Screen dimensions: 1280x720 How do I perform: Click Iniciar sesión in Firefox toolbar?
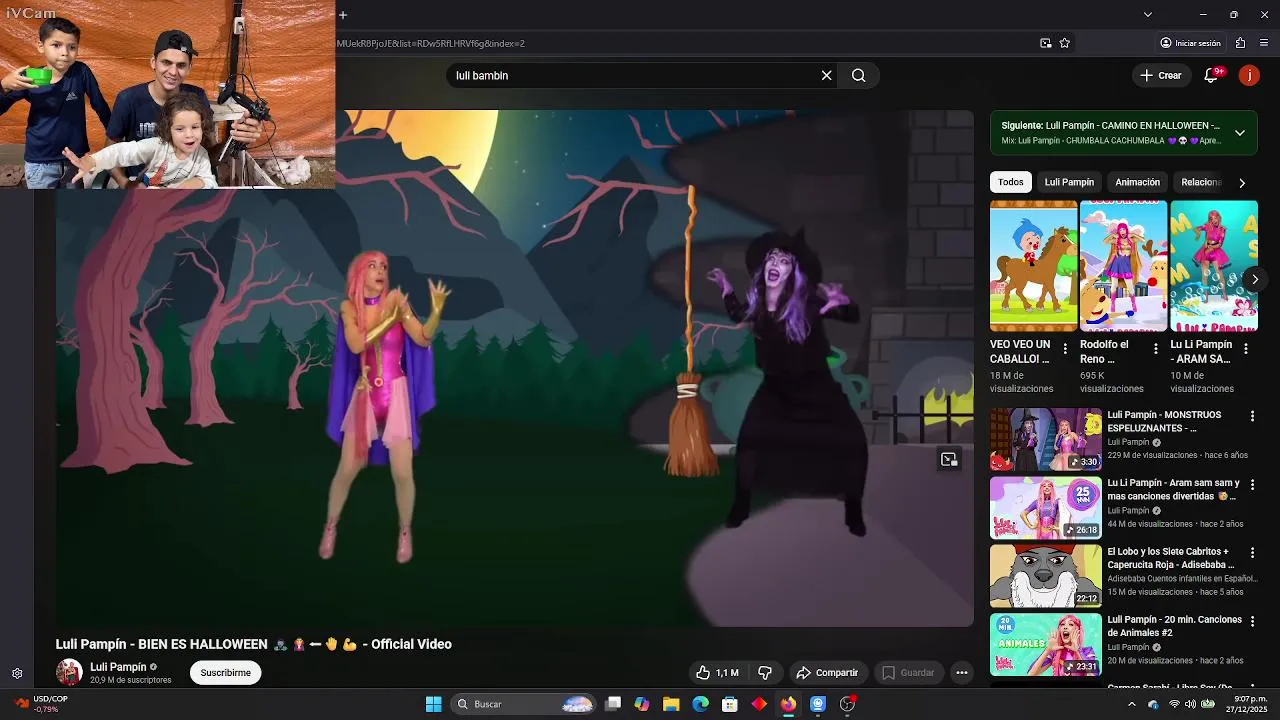[1190, 43]
